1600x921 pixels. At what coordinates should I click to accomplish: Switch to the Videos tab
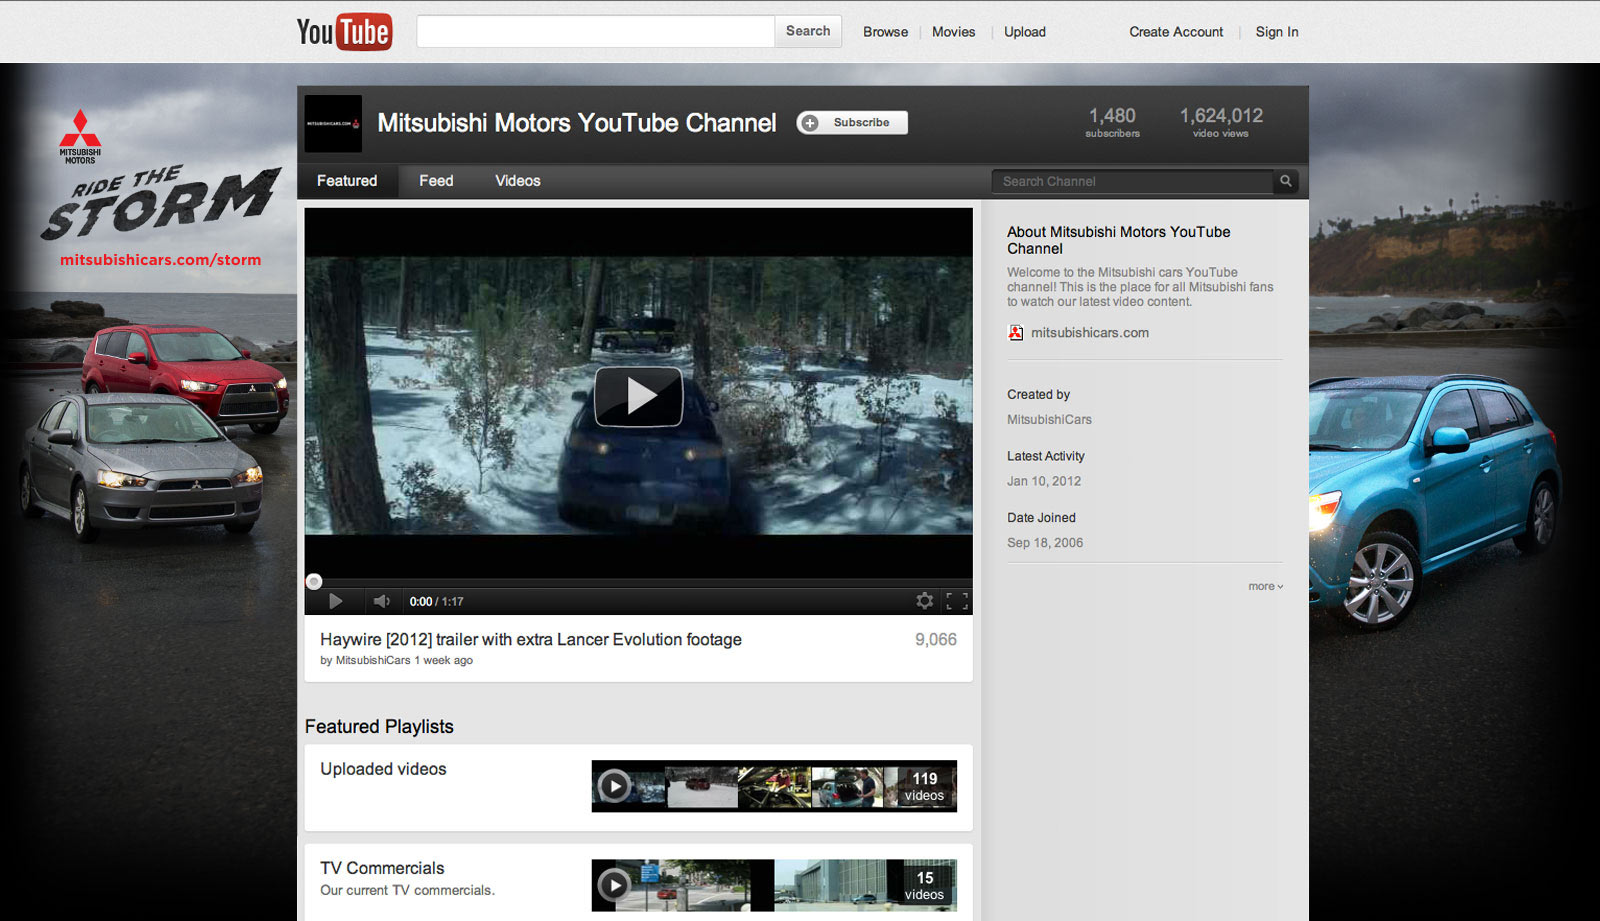(518, 181)
